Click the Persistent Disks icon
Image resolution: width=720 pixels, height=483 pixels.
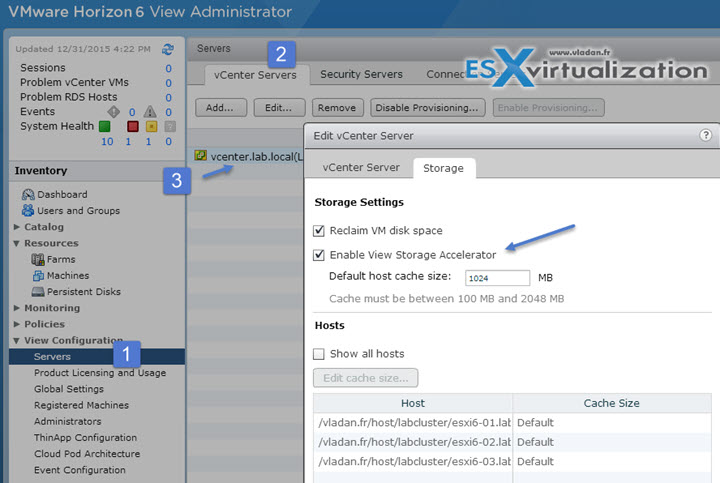38,292
